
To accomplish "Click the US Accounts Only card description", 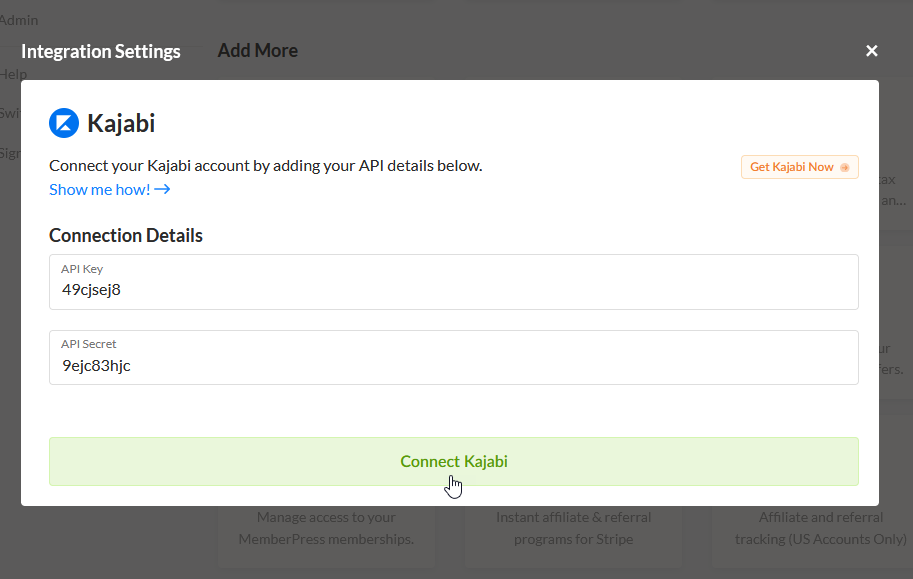I will click(820, 528).
